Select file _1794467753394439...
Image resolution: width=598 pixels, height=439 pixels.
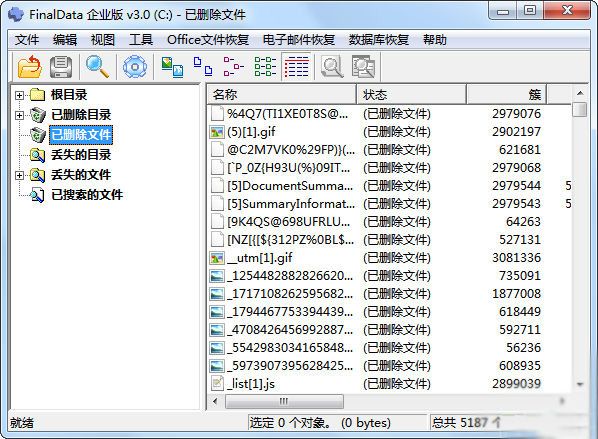(290, 312)
